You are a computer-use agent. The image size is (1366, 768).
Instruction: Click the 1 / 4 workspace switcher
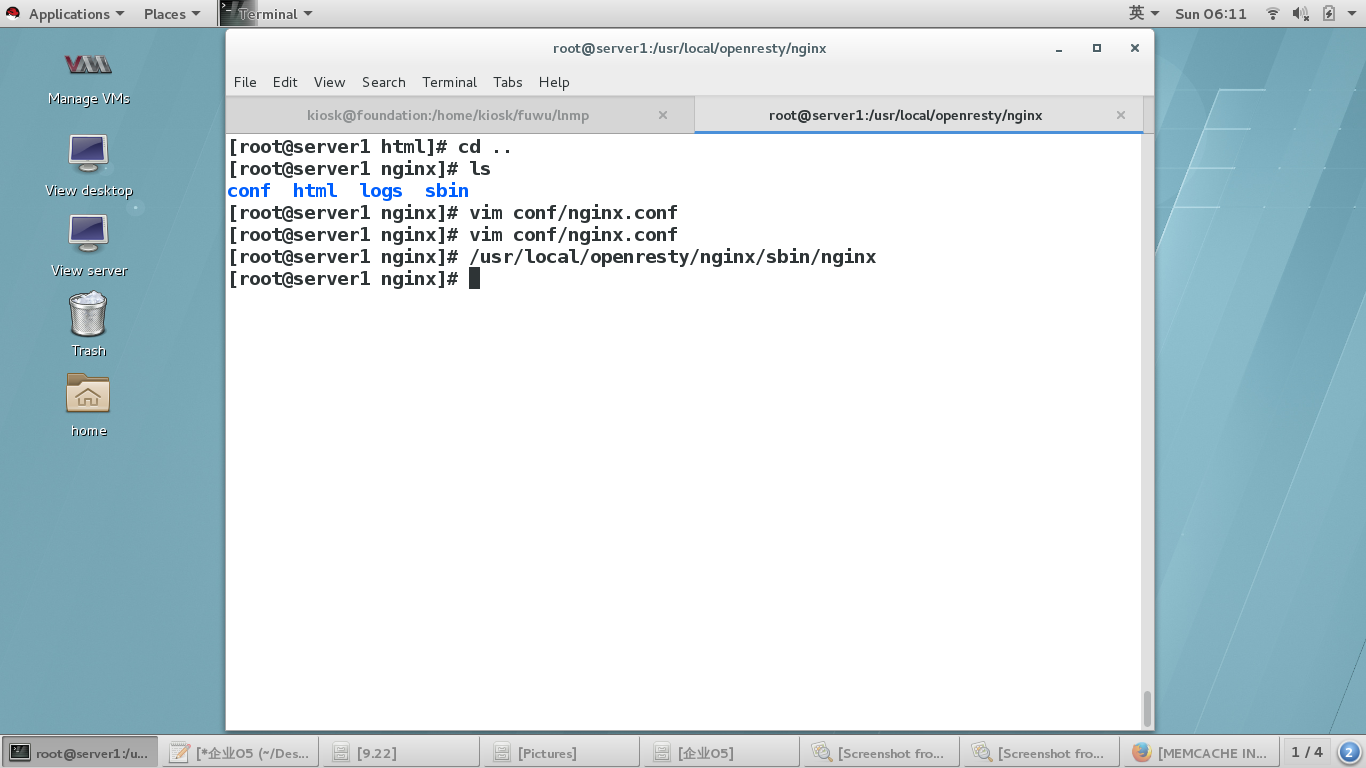tap(1307, 752)
